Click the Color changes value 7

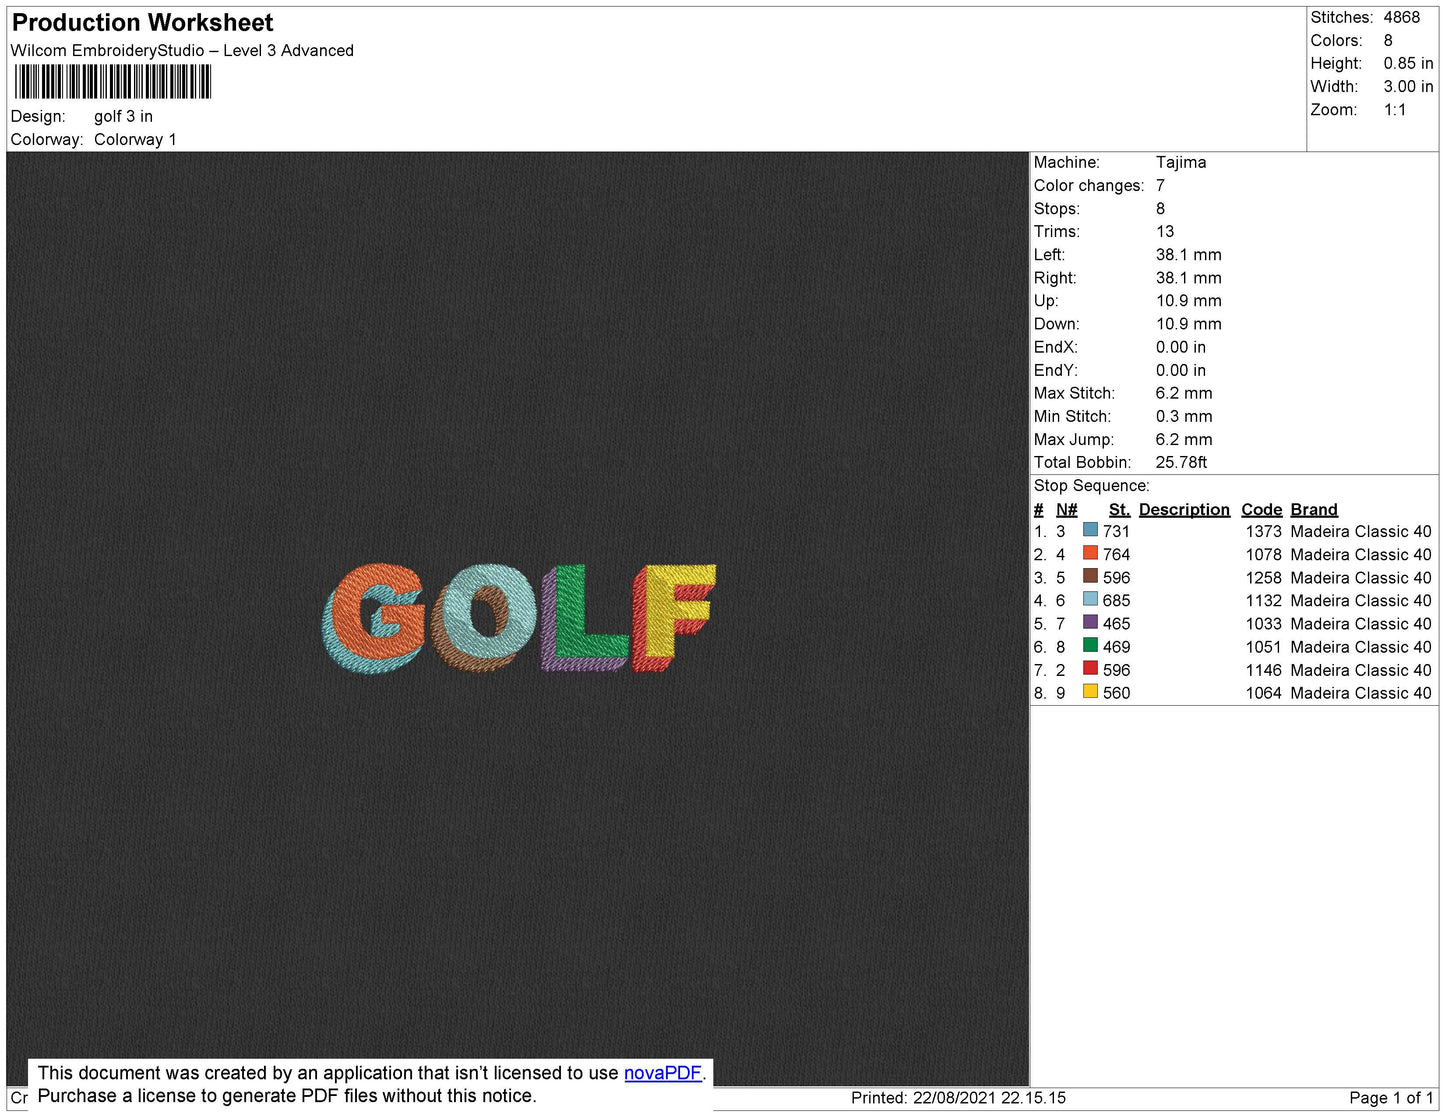1160,185
